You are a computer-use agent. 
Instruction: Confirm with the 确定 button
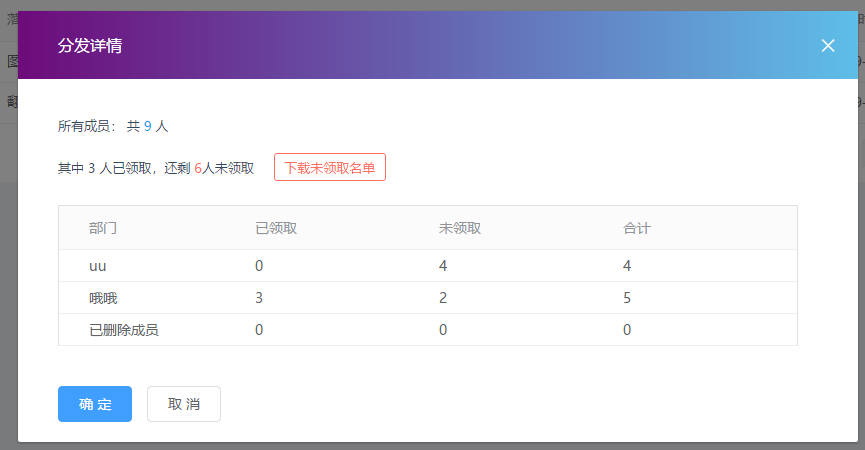(x=95, y=404)
